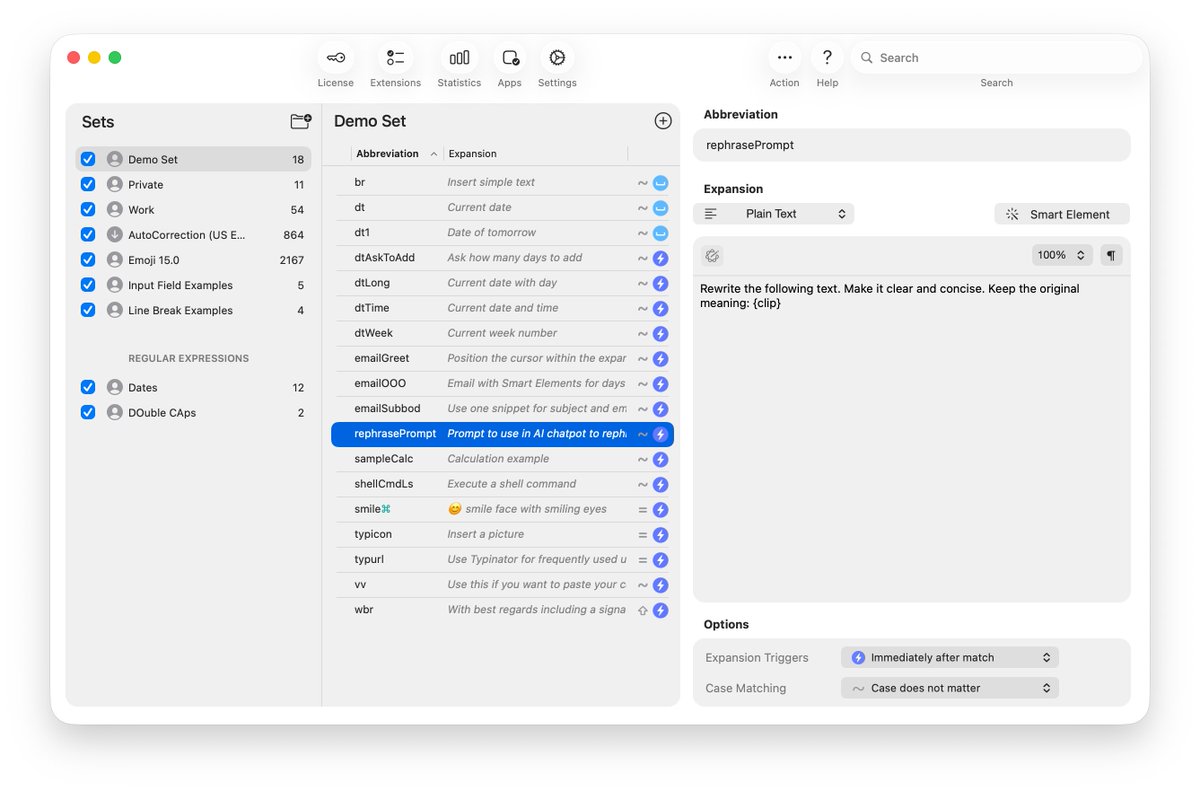
Task: Select the DOuble CAps set row
Action: 194,412
